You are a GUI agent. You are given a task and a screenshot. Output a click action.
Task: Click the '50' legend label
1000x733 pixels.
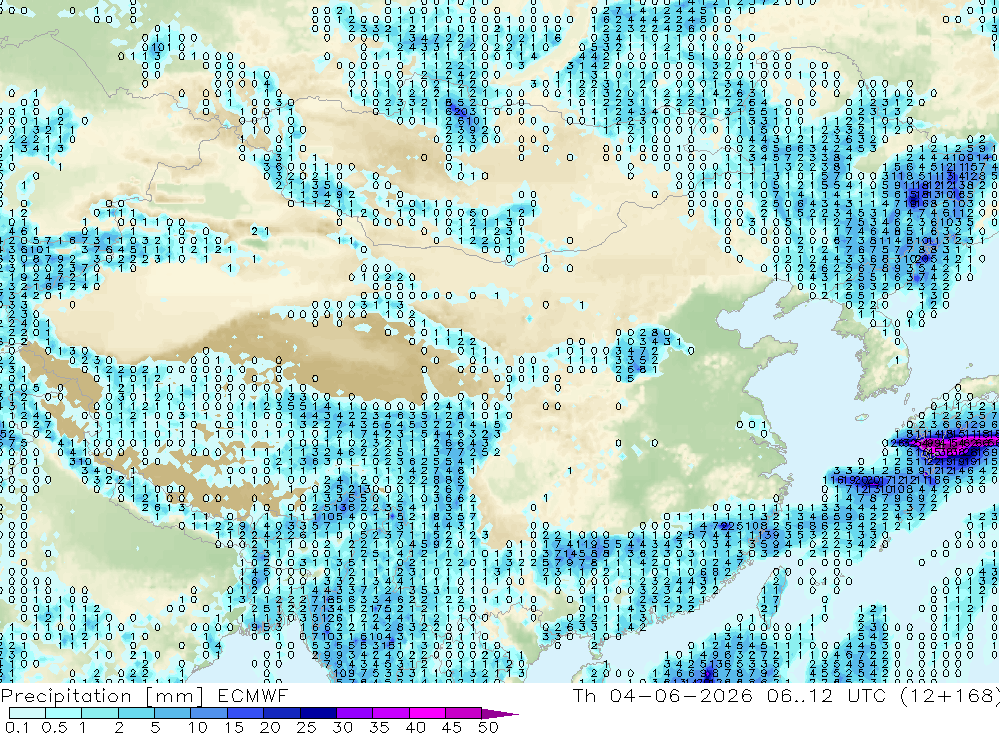pyautogui.click(x=488, y=727)
